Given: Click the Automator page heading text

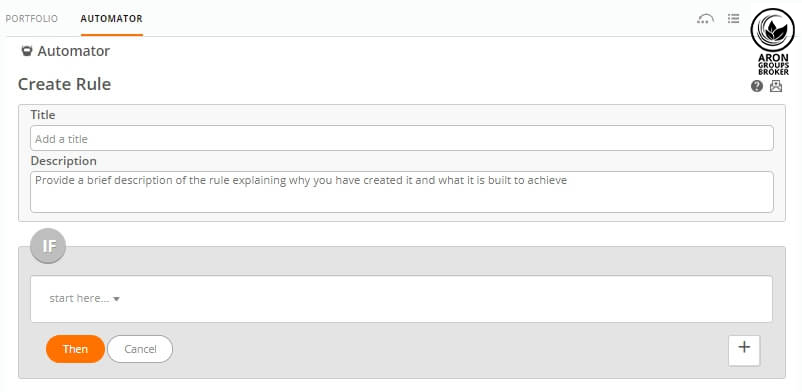Looking at the screenshot, I should [74, 51].
